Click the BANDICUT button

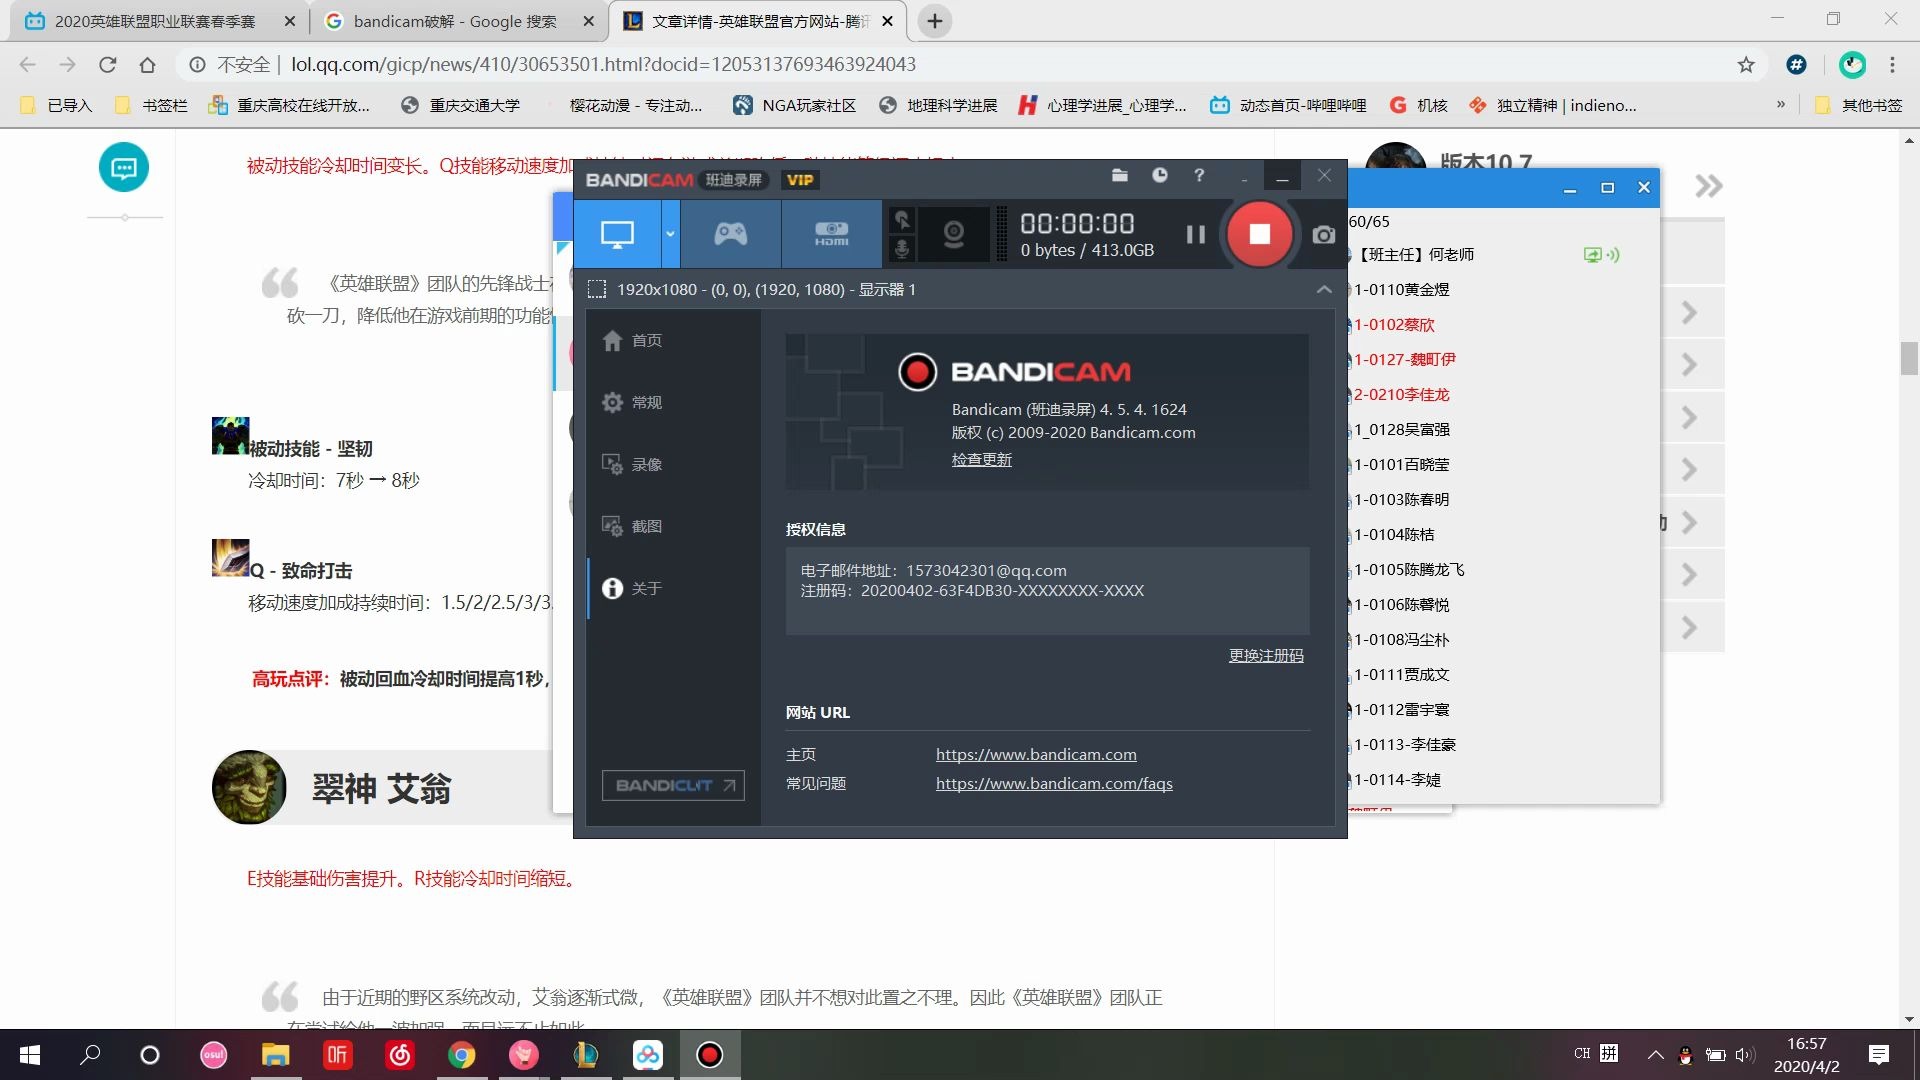[673, 785]
